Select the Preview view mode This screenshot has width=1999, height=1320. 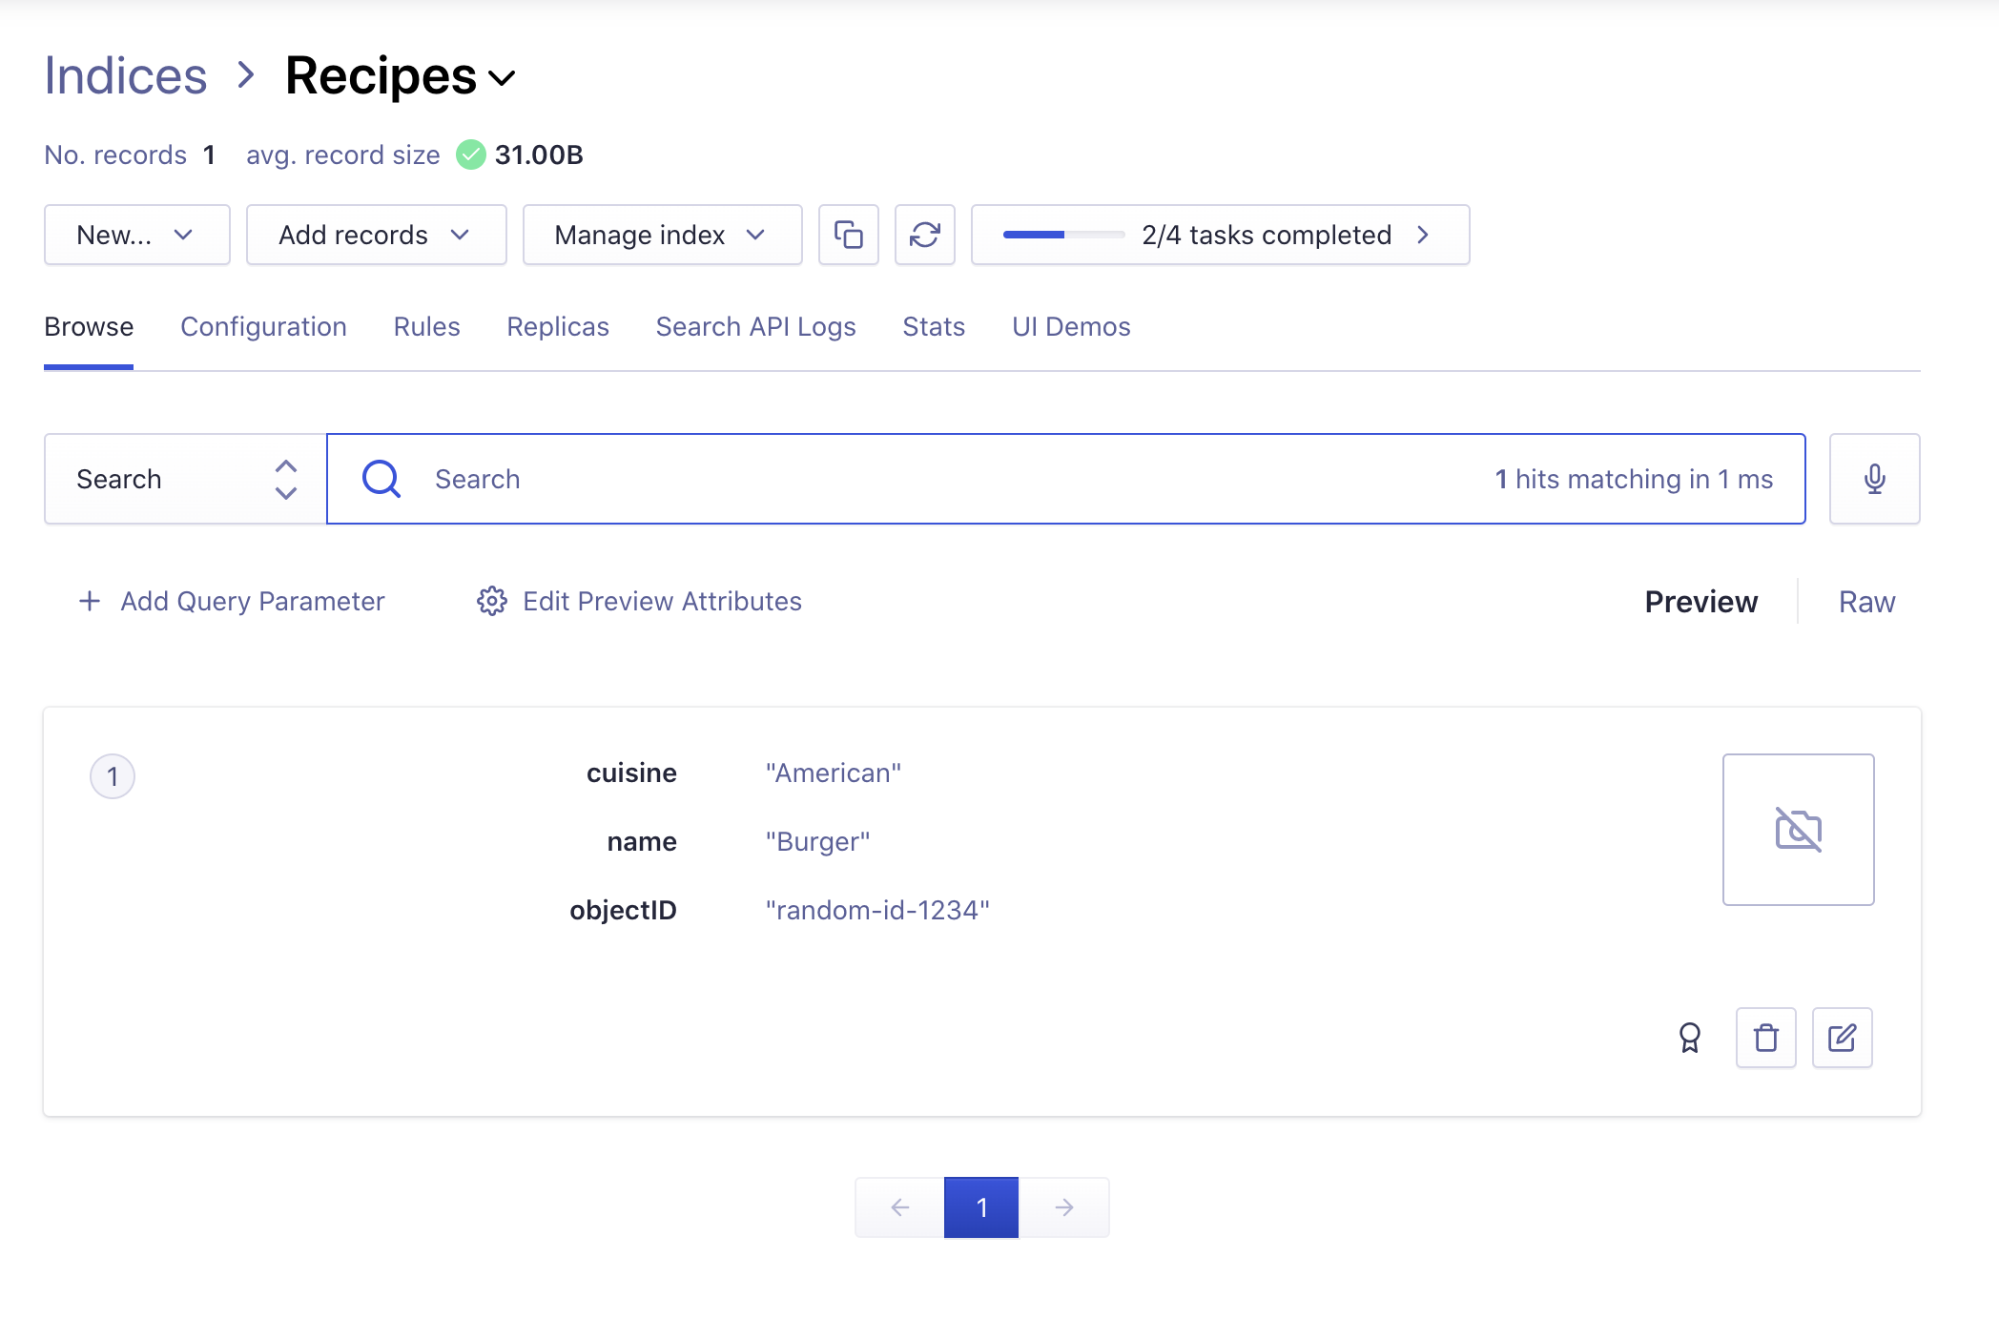(1700, 602)
